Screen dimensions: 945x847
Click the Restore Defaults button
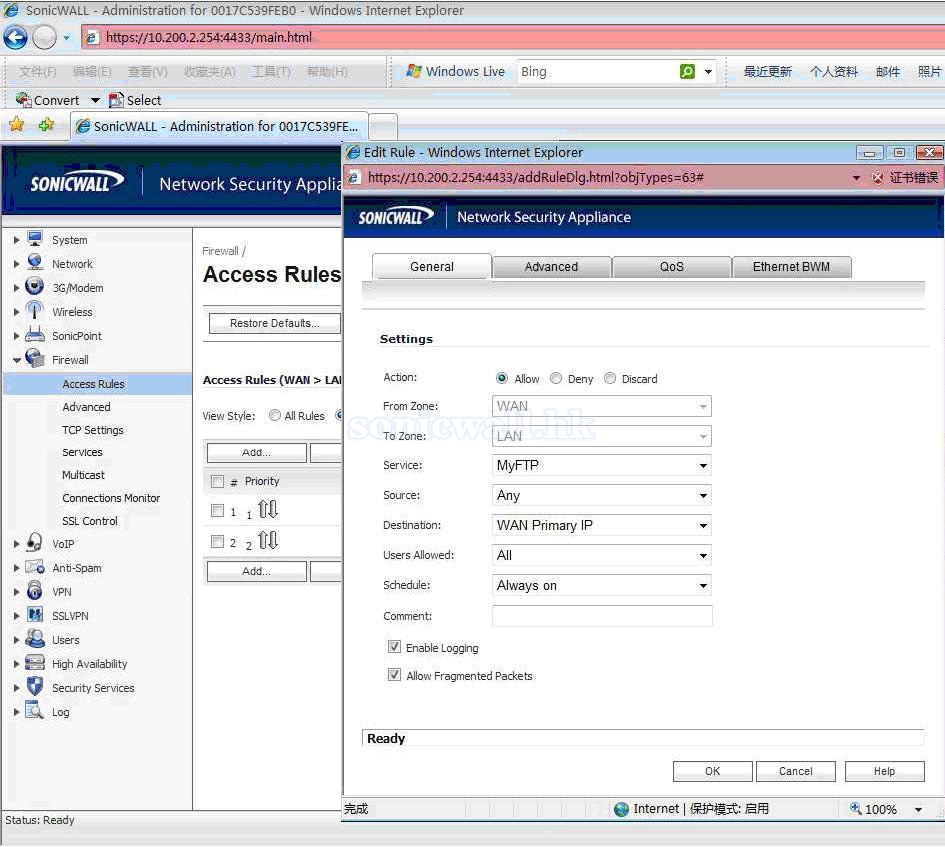(275, 323)
